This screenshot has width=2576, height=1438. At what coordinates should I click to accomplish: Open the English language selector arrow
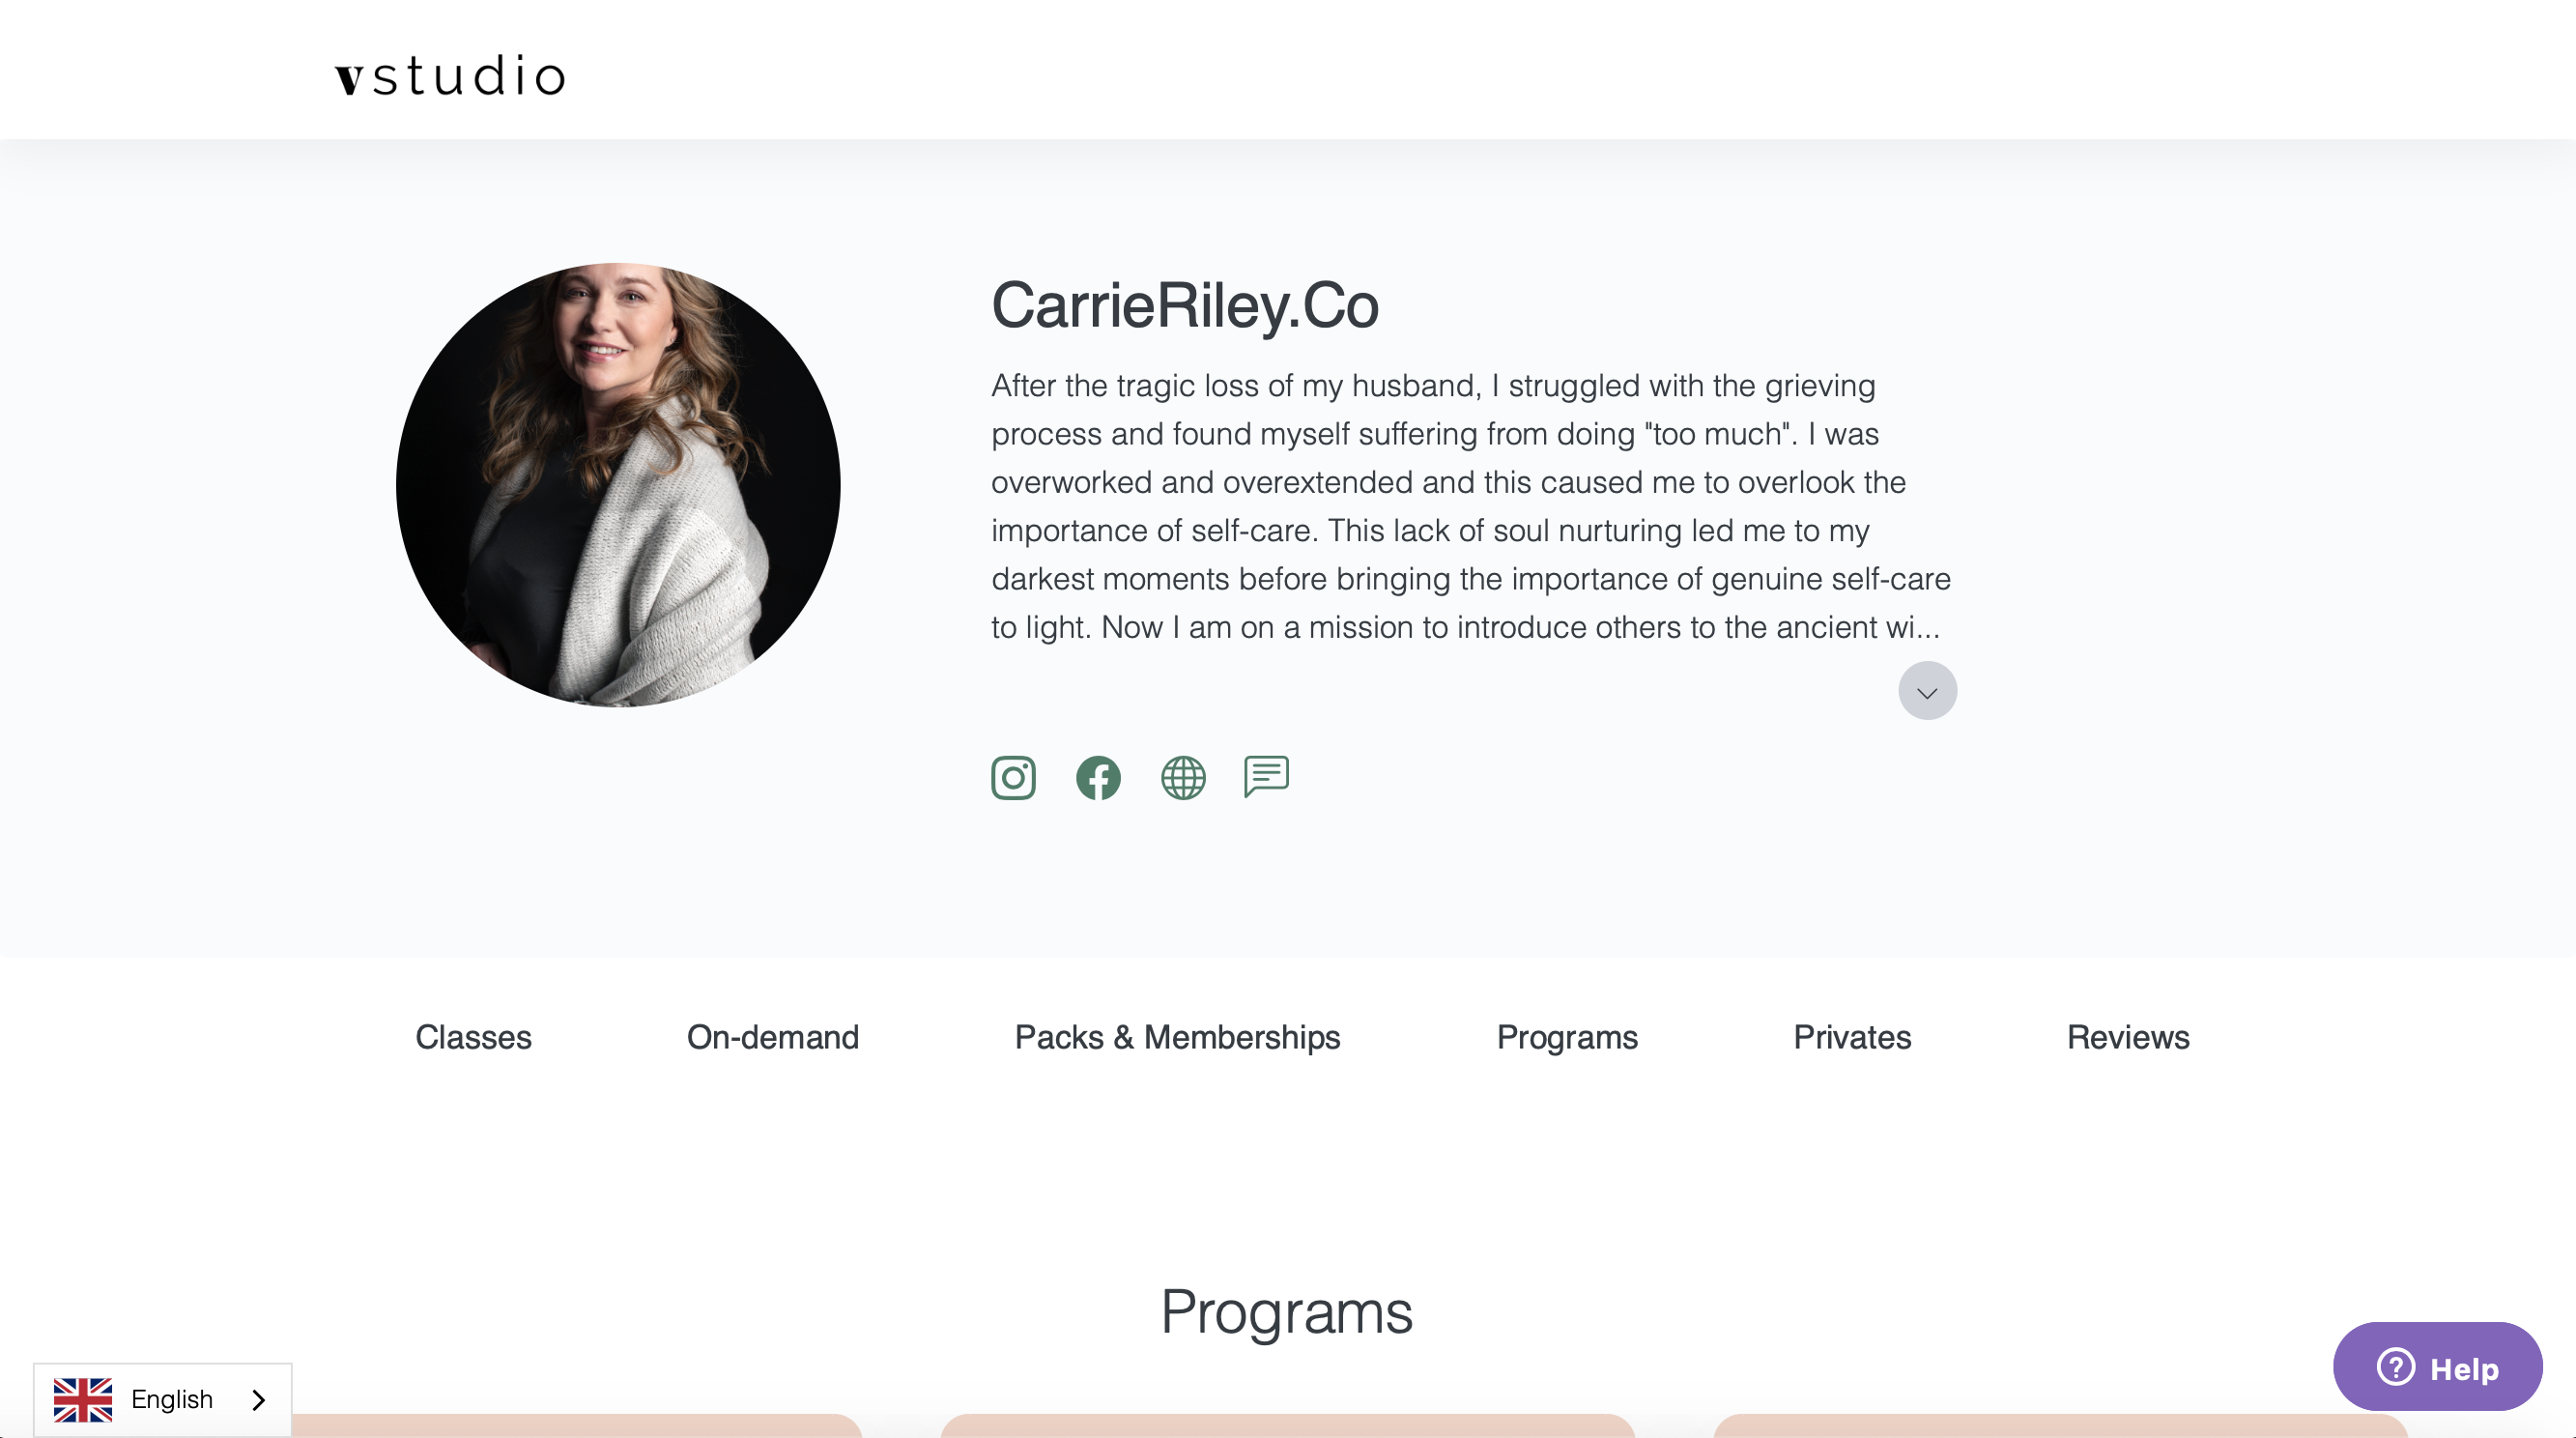point(259,1399)
